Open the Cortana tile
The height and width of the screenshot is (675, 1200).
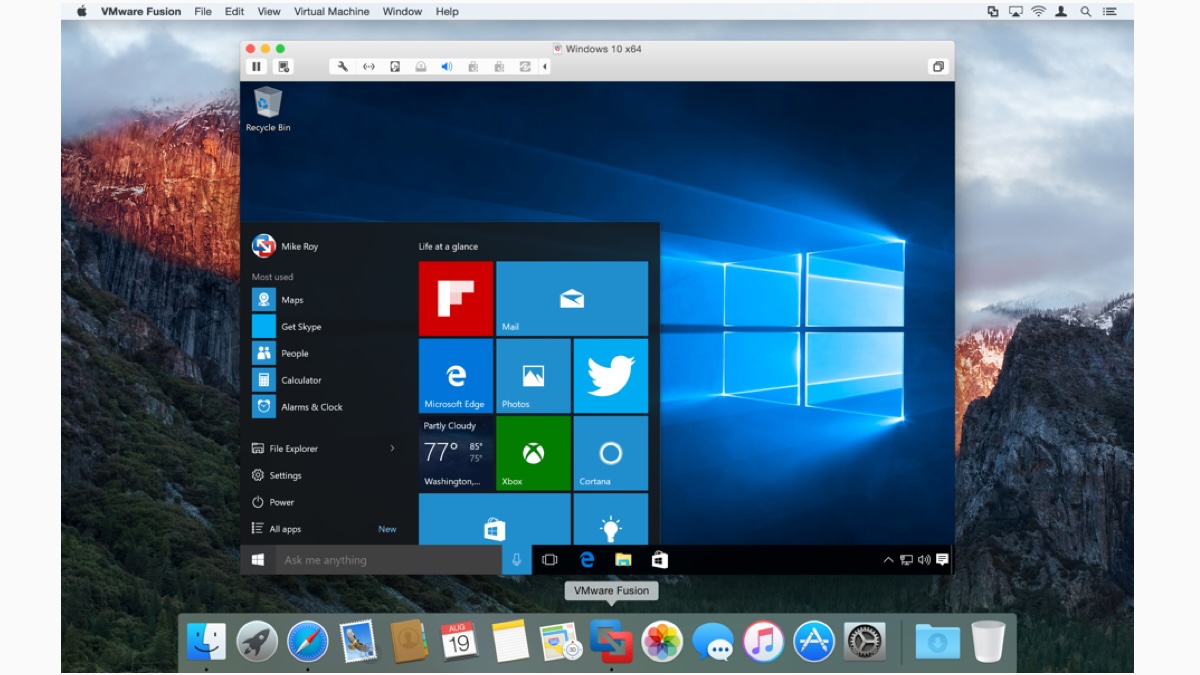tap(611, 453)
